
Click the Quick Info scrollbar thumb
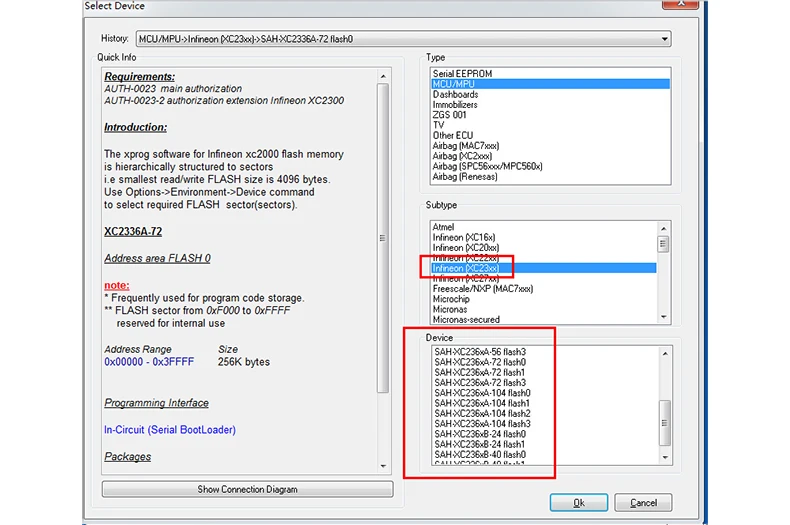tap(383, 238)
